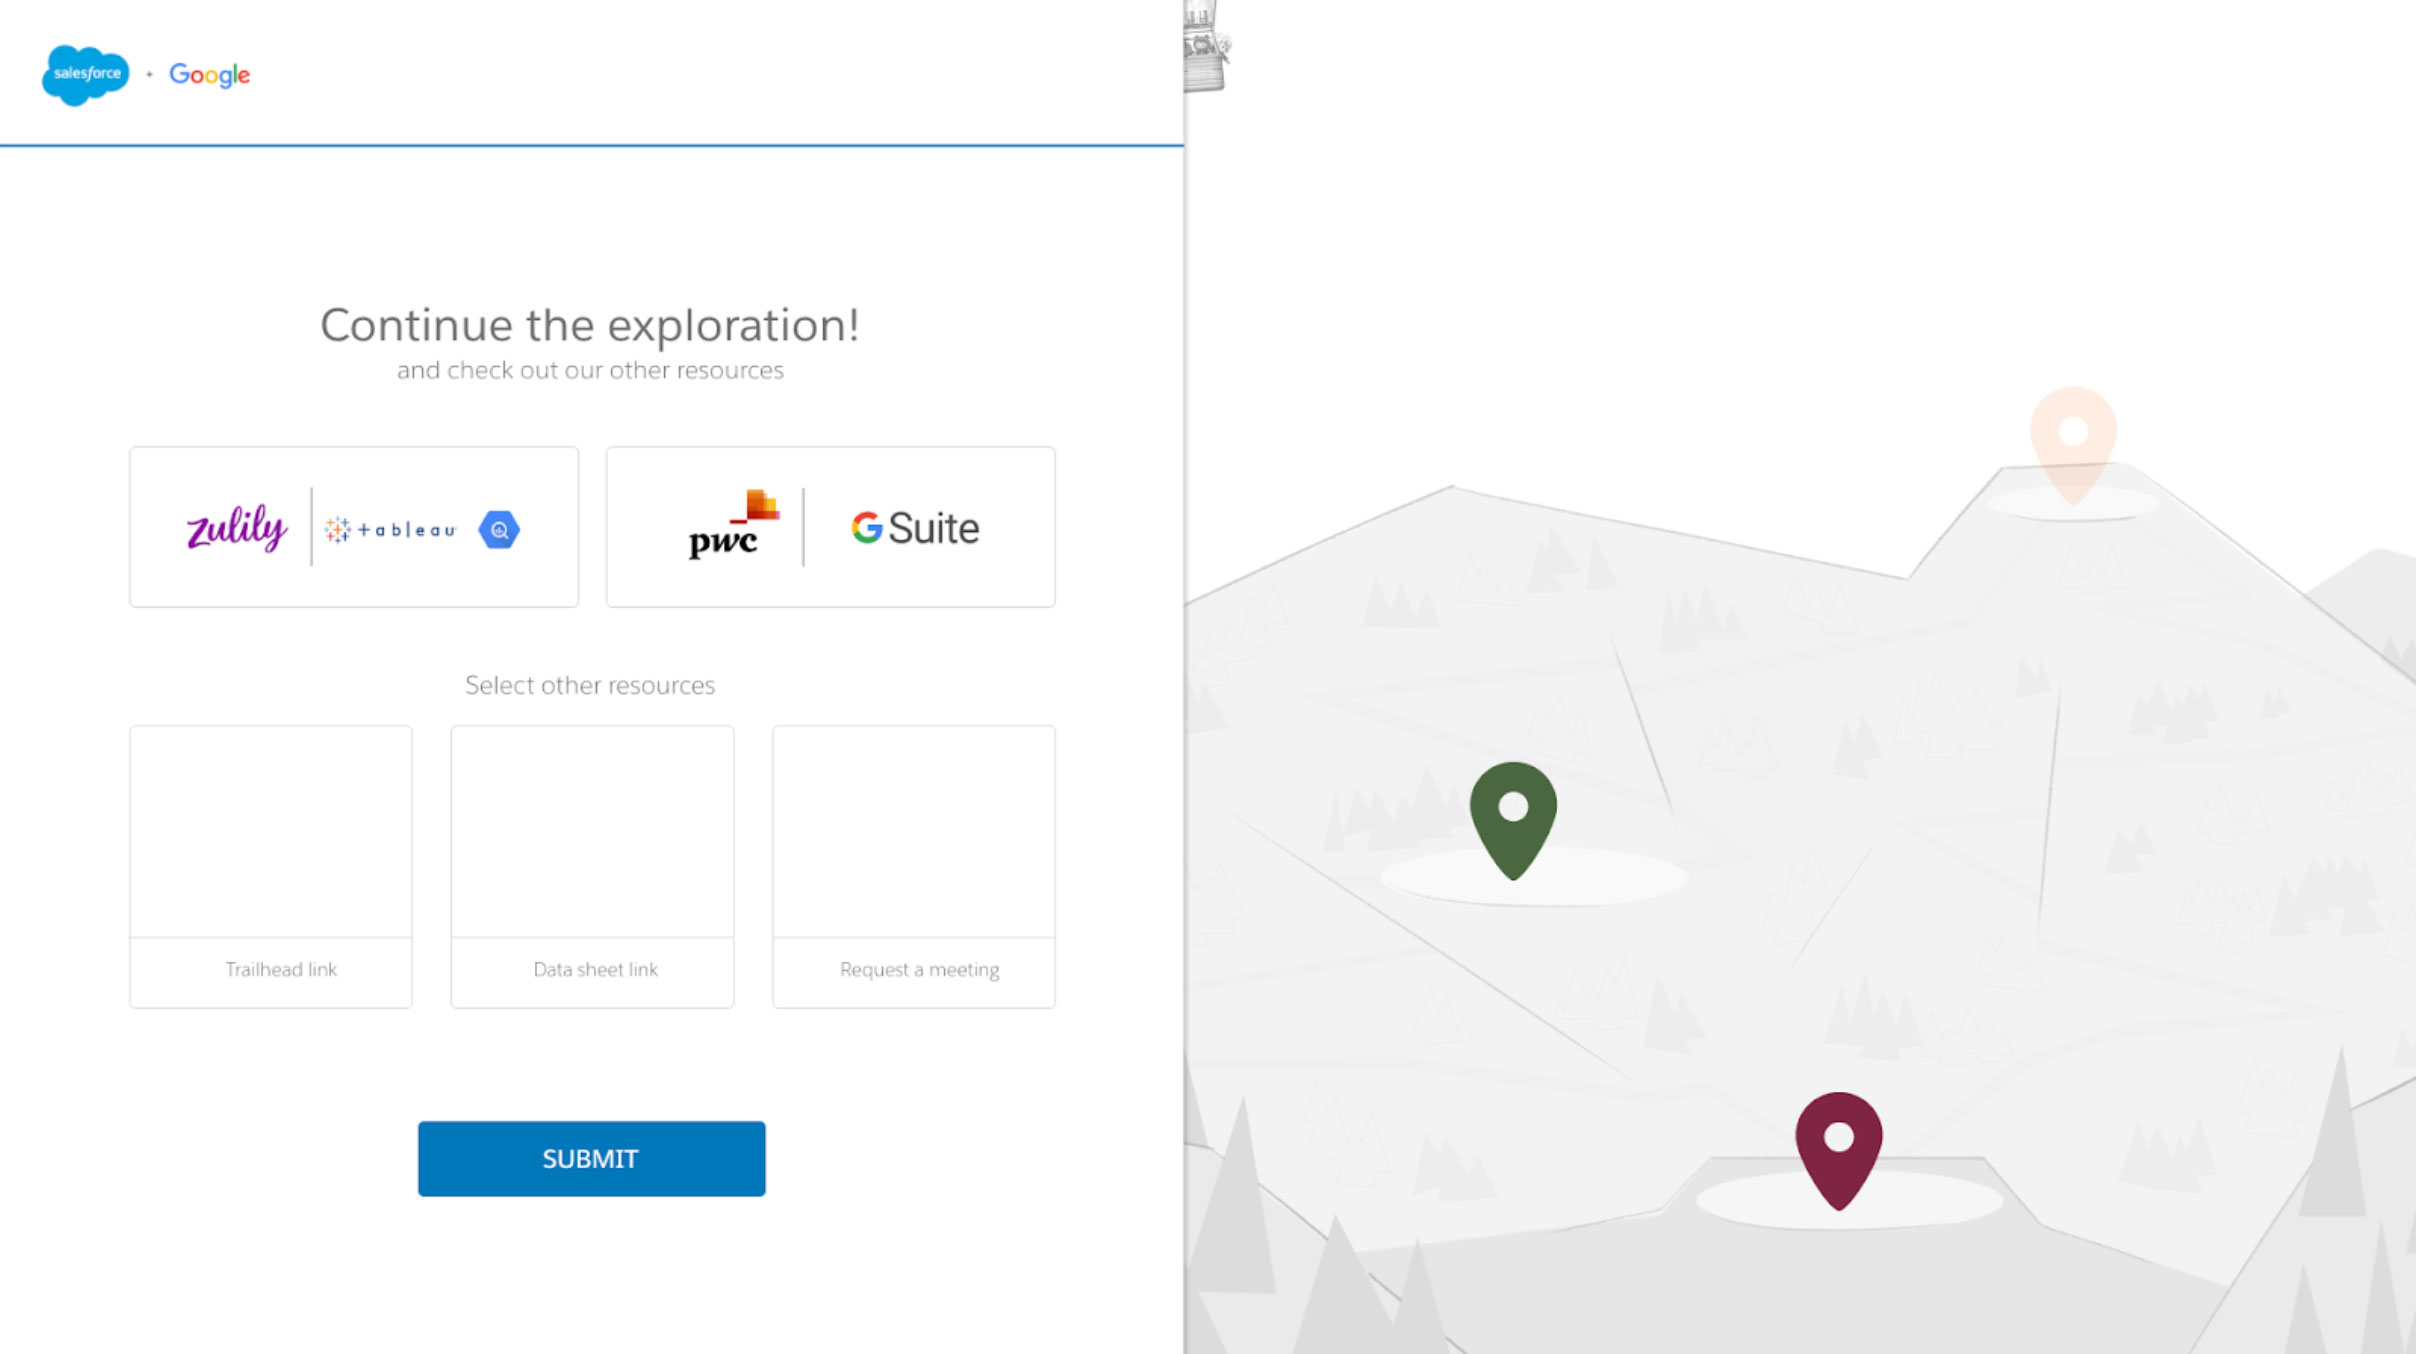
Task: Click the green map pin marker
Action: (x=1513, y=820)
